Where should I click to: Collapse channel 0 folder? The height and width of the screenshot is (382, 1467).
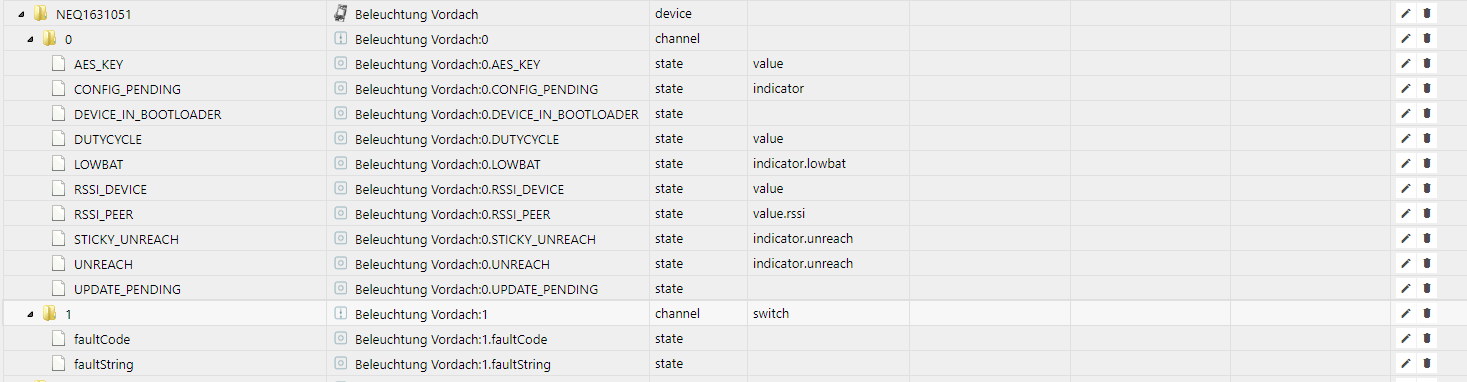tap(31, 40)
